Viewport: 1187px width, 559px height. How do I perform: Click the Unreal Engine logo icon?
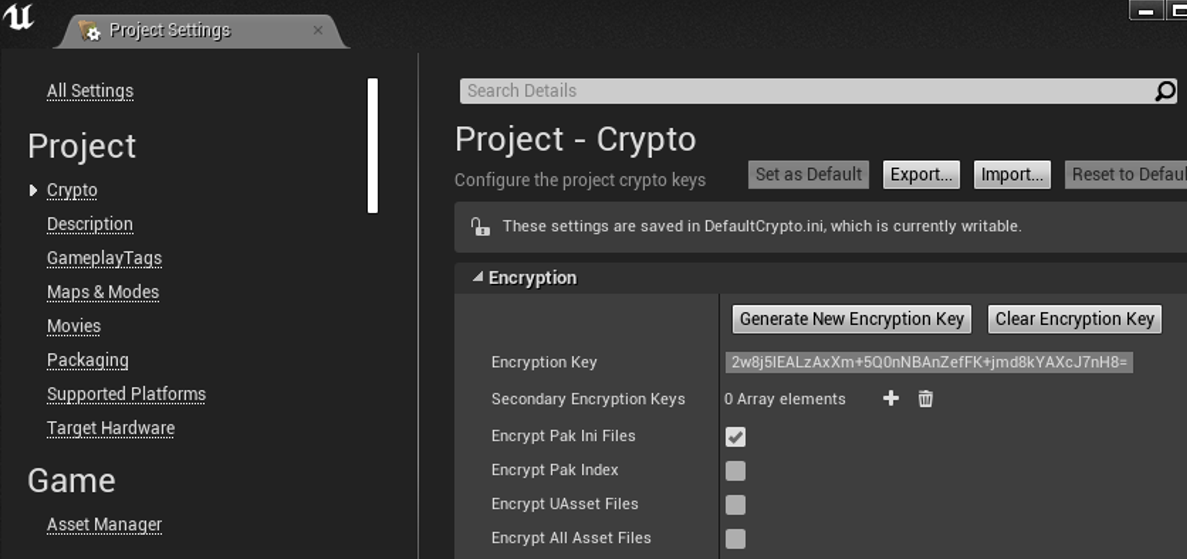(18, 17)
